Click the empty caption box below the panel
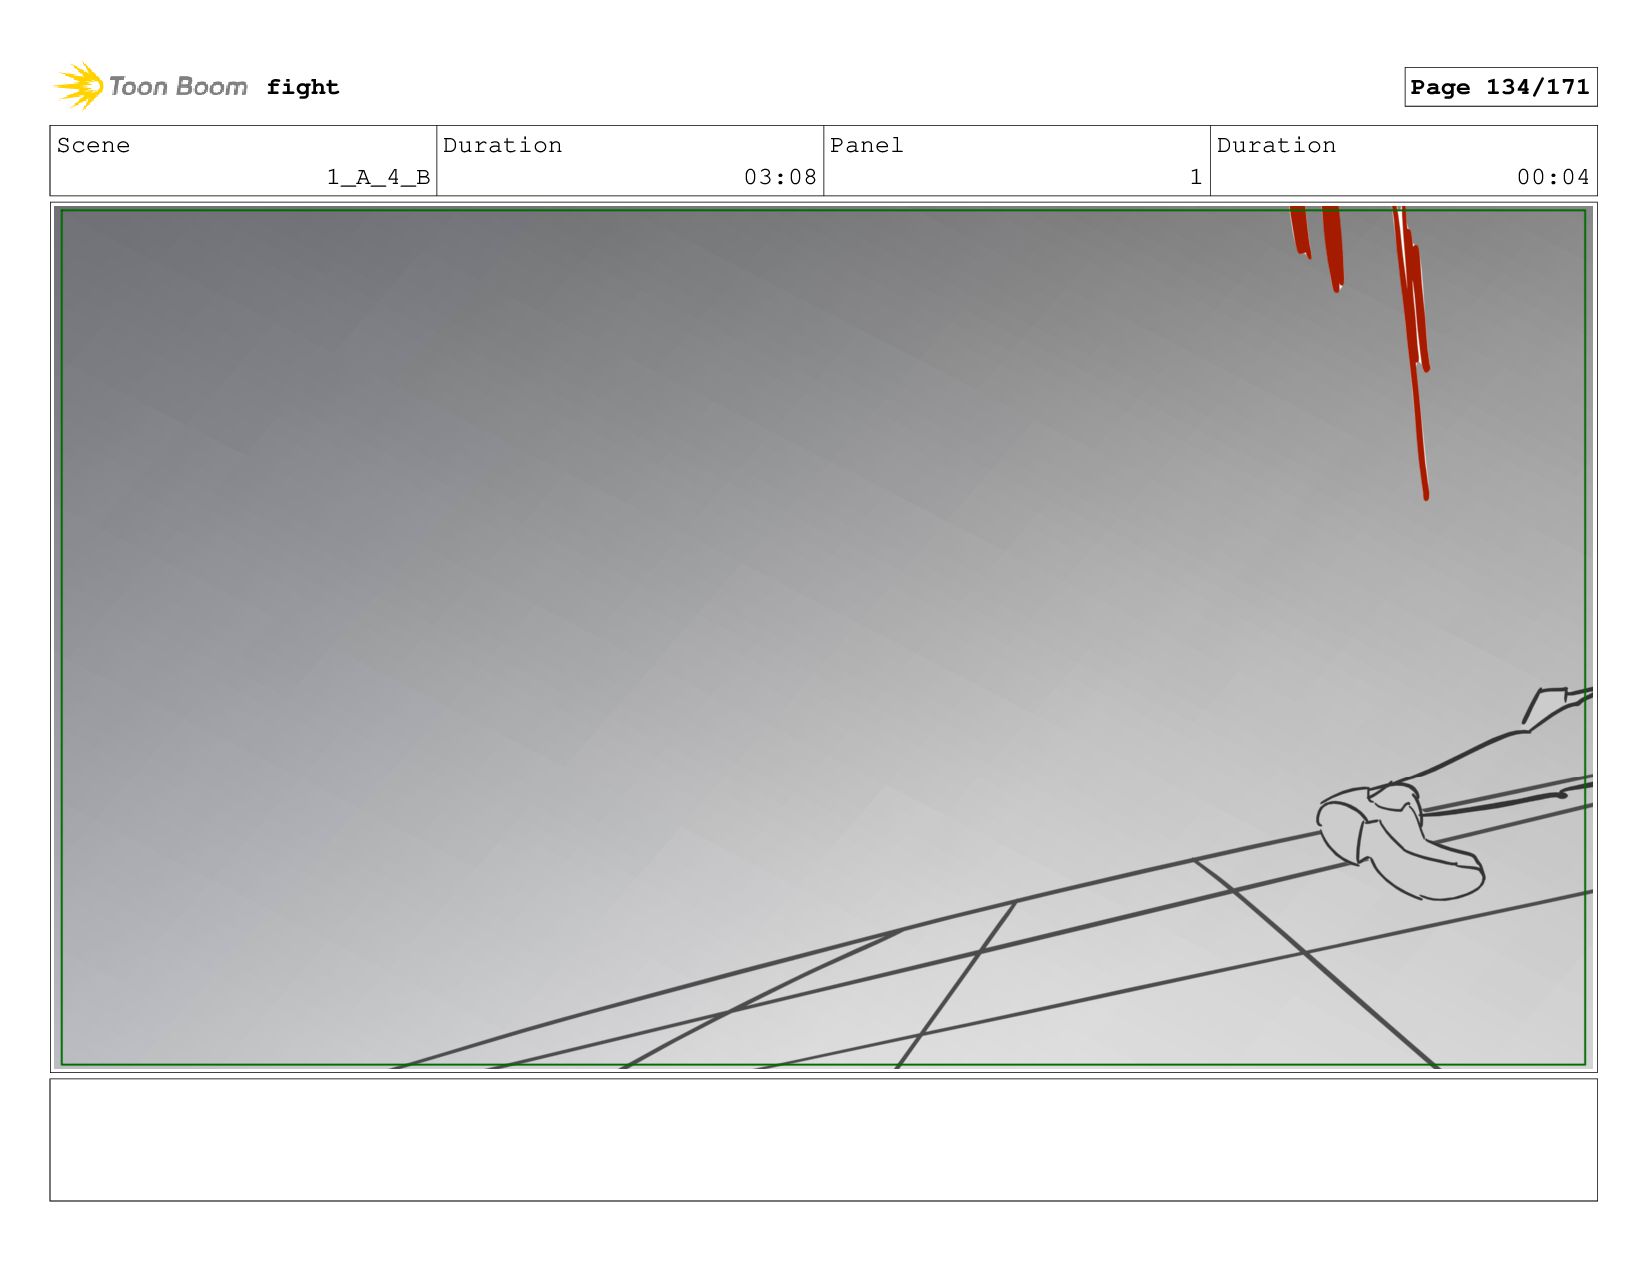Screen dimensions: 1648x1276 [x=823, y=1139]
